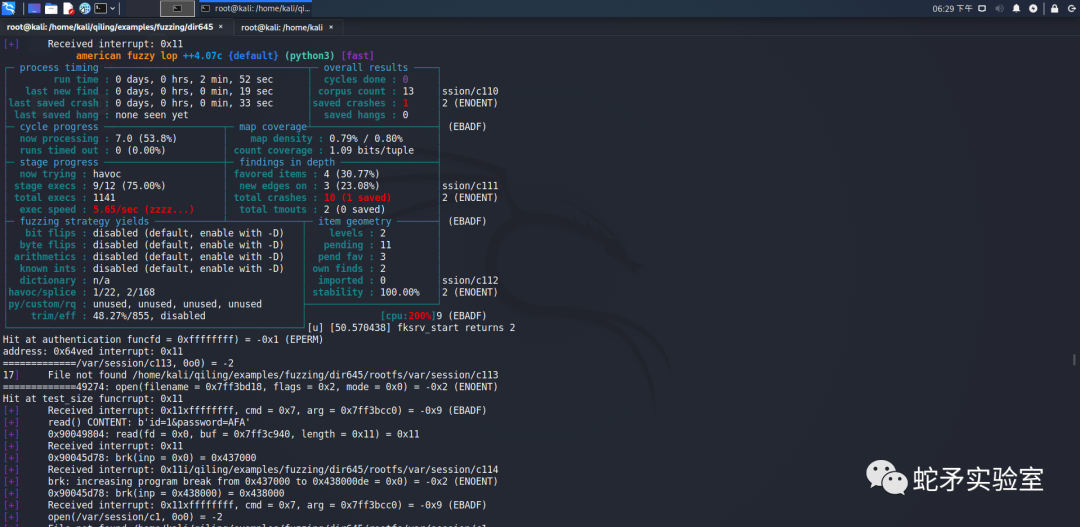Click 'last saved hang : none seen yet'
1080x527 pixels.
point(101,115)
